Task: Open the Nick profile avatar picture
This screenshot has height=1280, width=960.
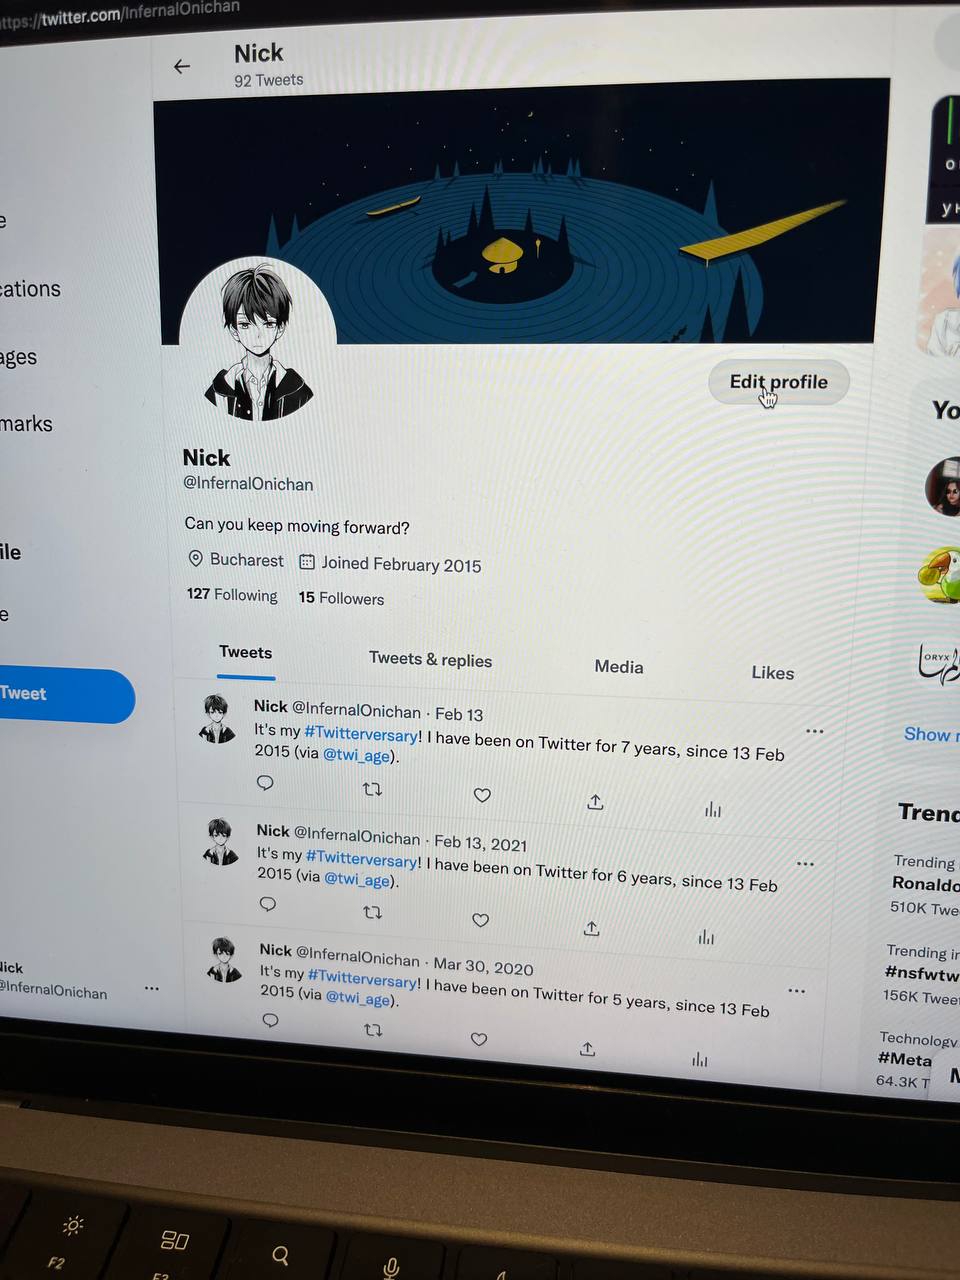Action: click(x=258, y=340)
